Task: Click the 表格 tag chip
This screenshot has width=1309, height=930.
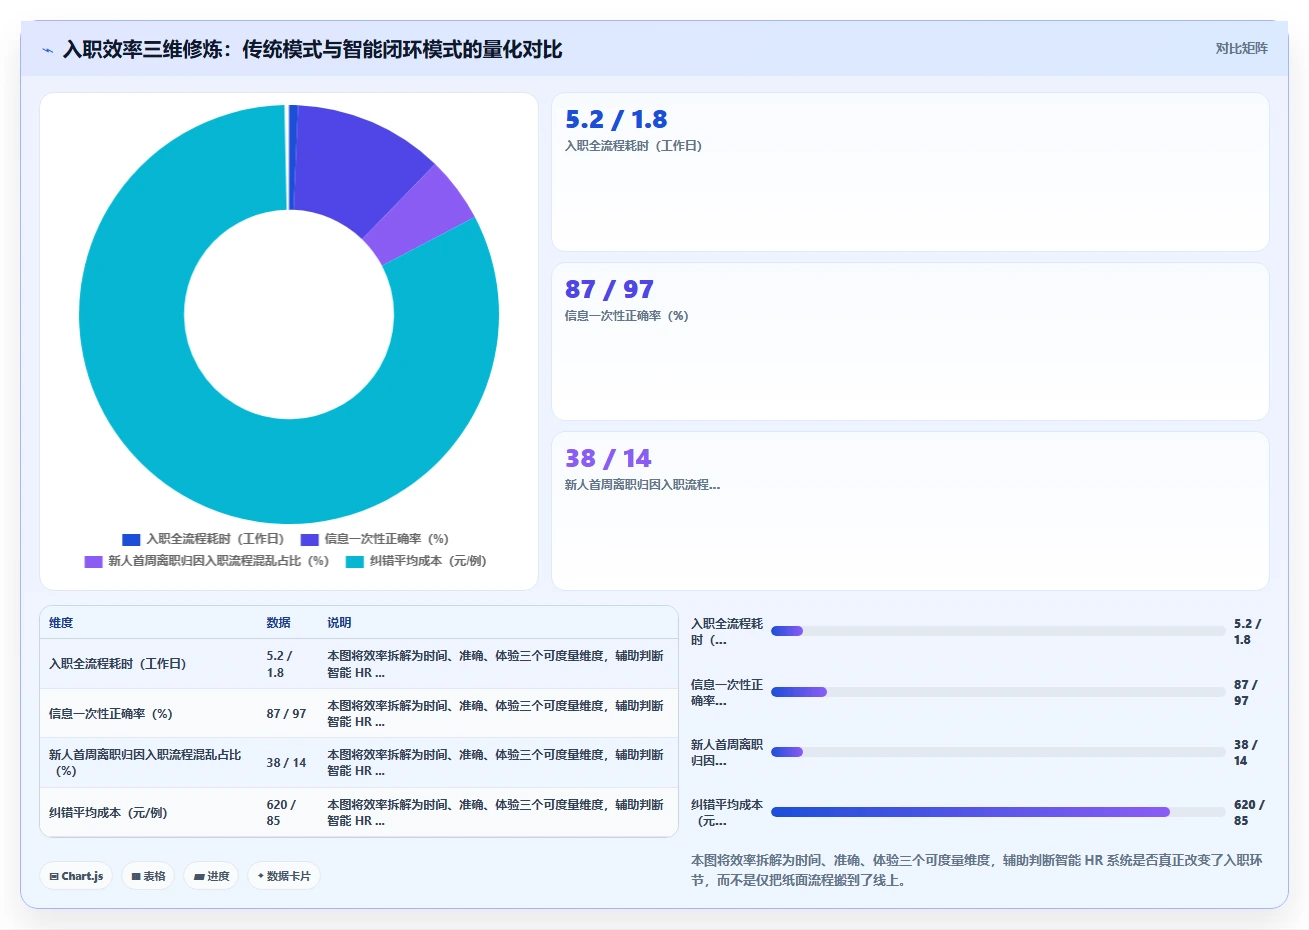Action: [x=148, y=876]
